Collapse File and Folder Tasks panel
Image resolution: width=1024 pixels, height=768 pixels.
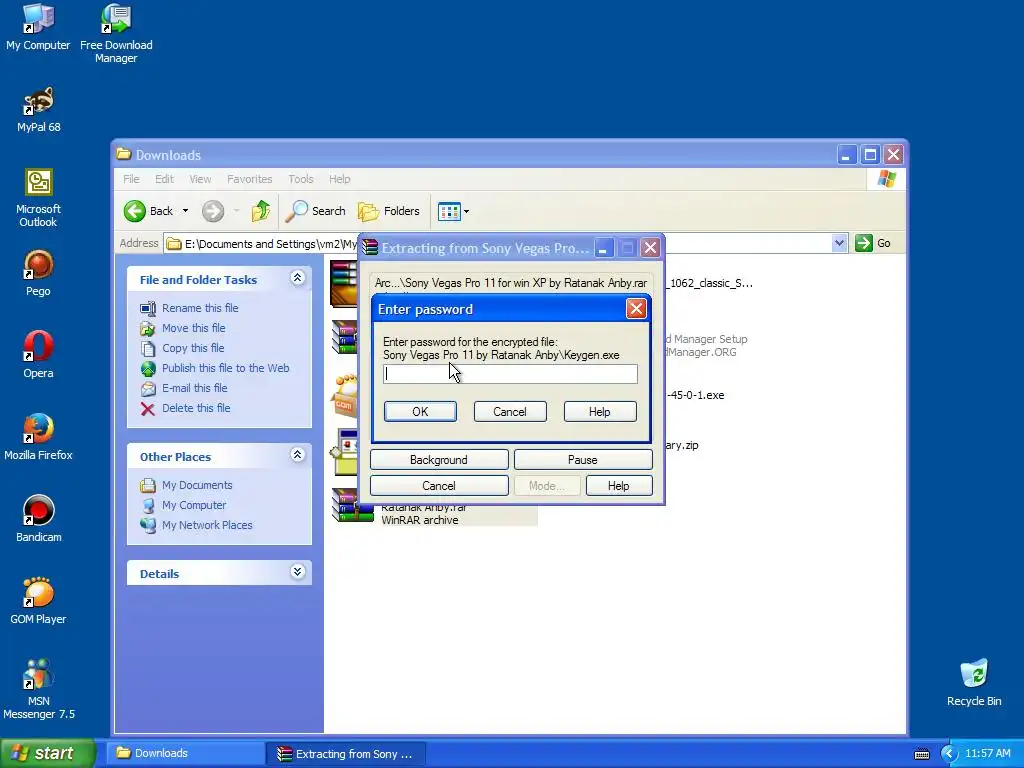[x=297, y=278]
